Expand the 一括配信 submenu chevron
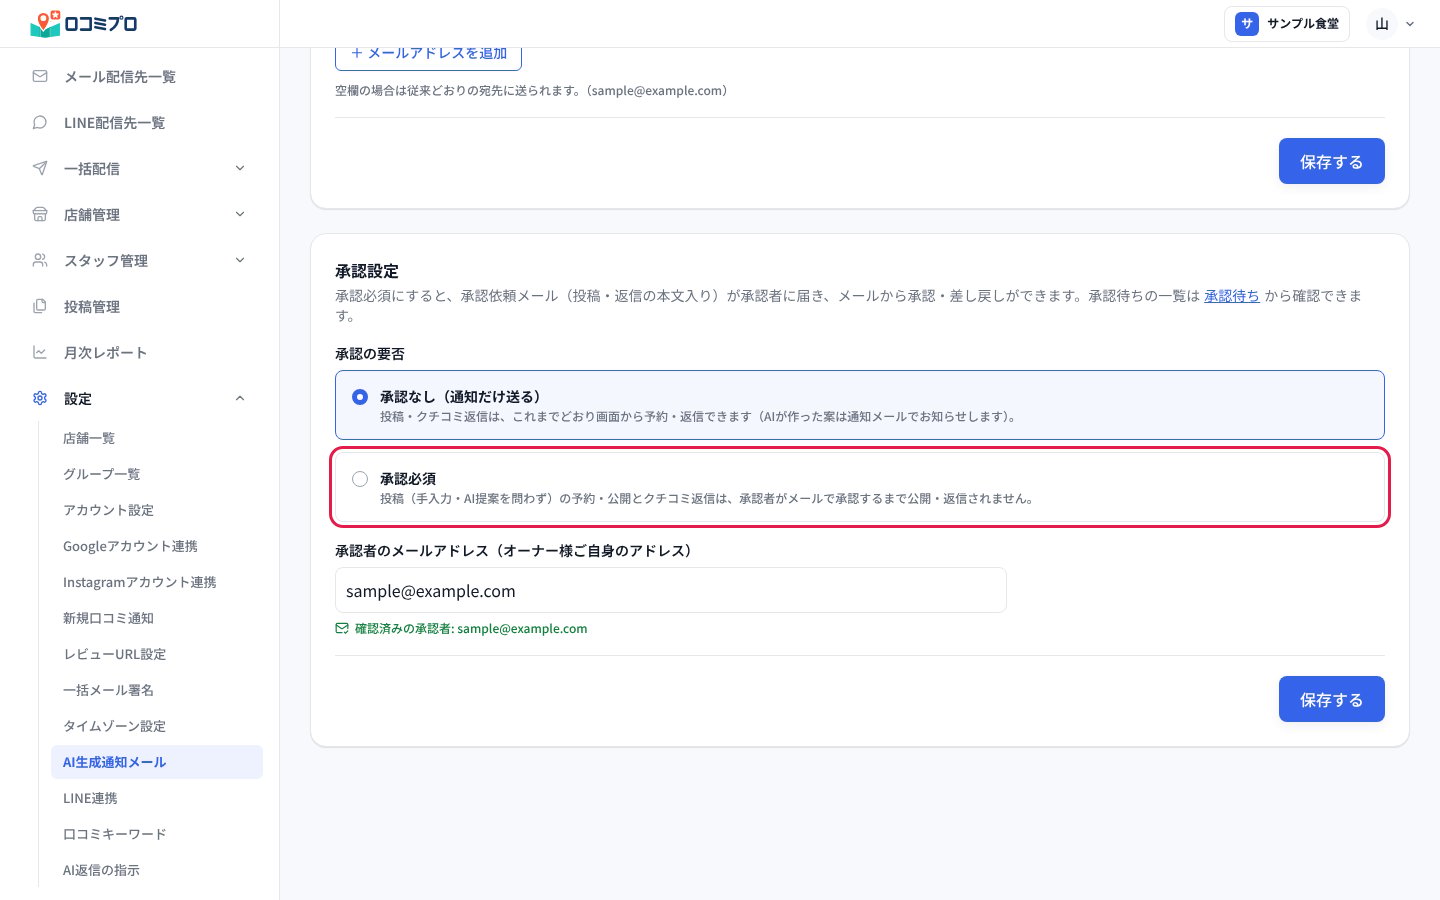 (x=240, y=168)
